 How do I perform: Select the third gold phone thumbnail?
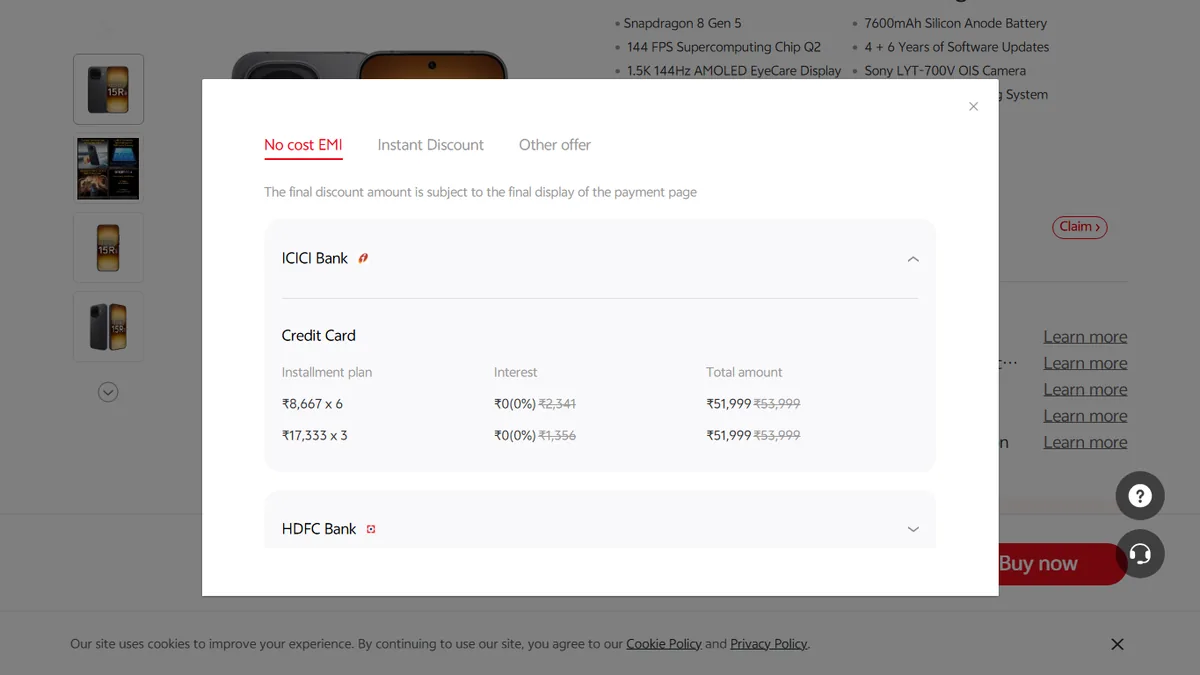click(108, 247)
